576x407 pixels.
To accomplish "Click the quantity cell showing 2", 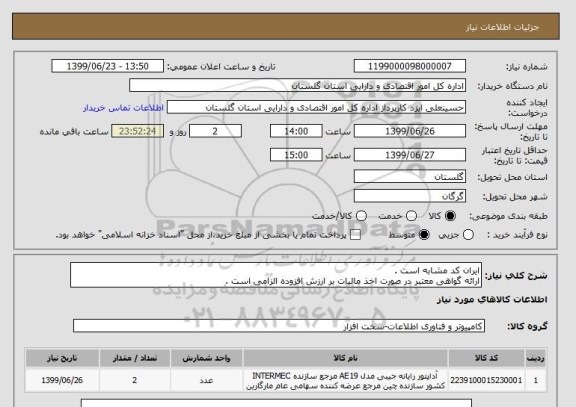I will coord(135,380).
